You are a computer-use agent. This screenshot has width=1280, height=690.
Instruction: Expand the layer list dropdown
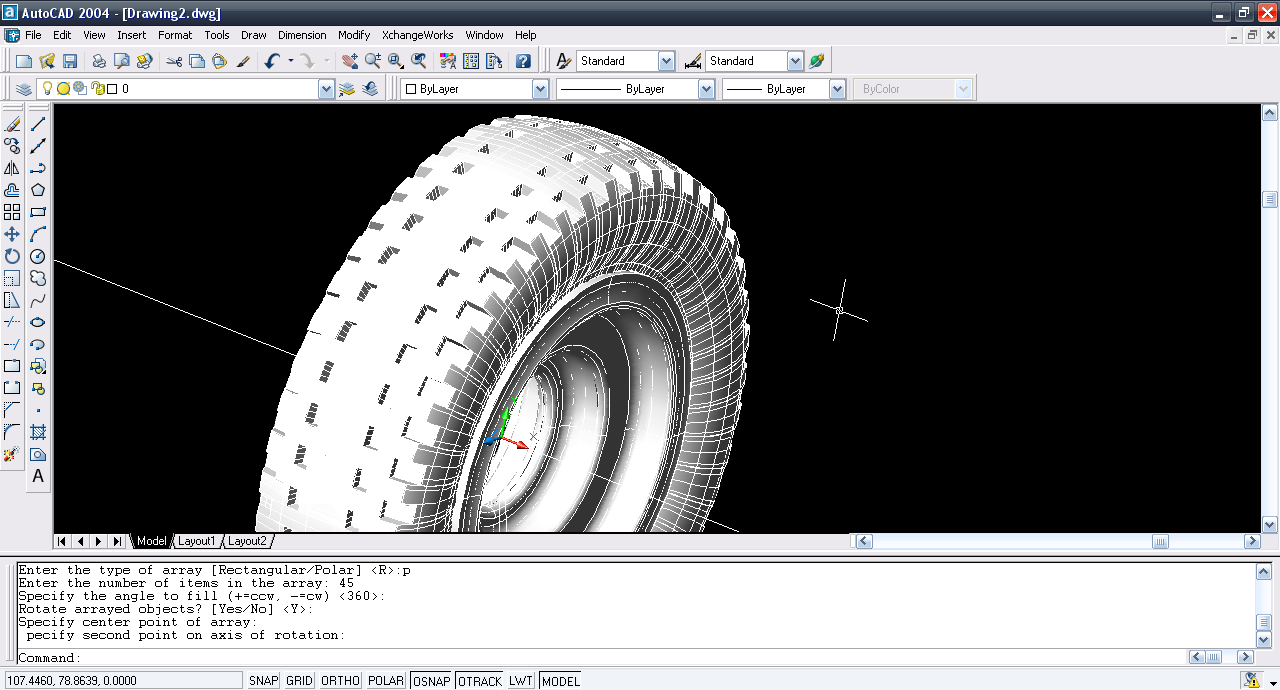[326, 89]
